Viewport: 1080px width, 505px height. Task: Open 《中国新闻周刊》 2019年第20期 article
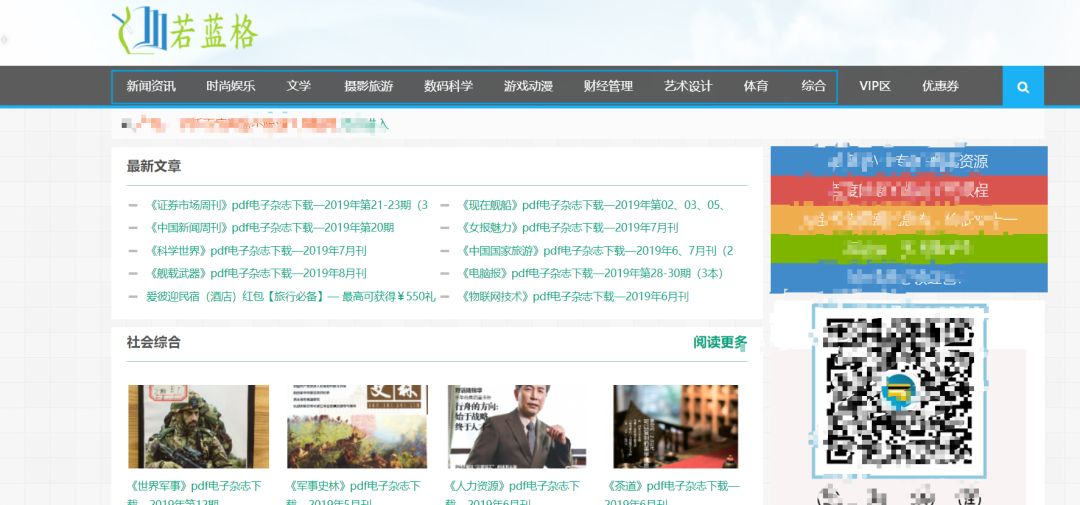coord(270,227)
